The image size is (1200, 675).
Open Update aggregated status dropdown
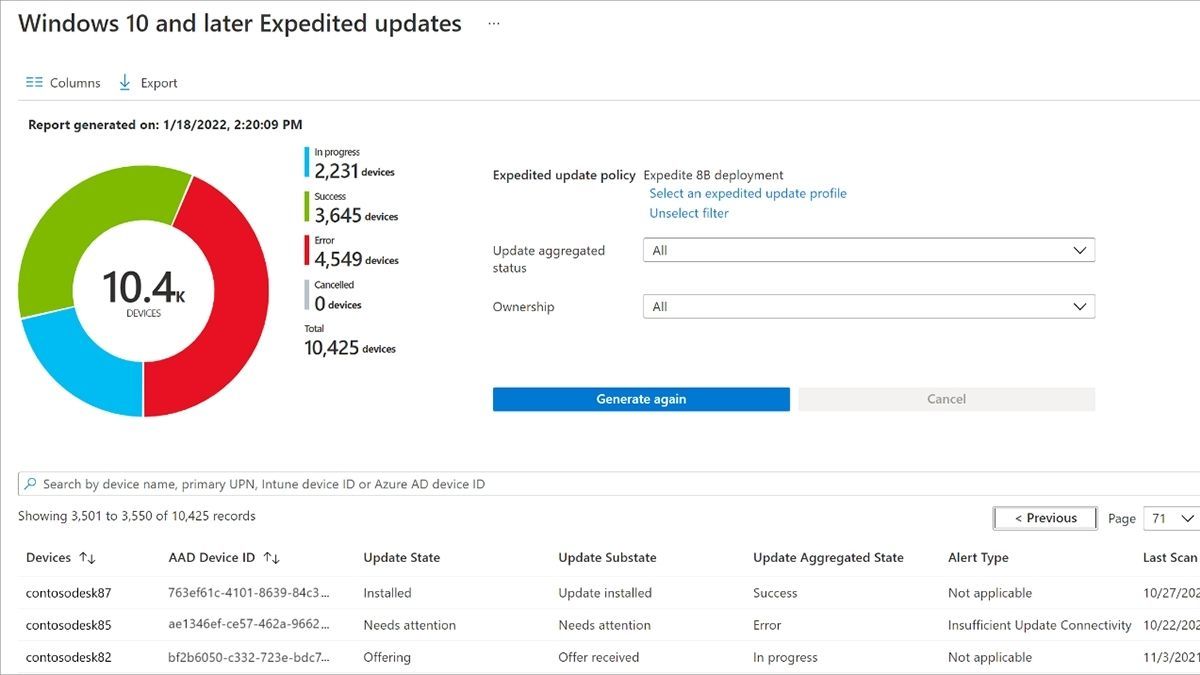(869, 251)
